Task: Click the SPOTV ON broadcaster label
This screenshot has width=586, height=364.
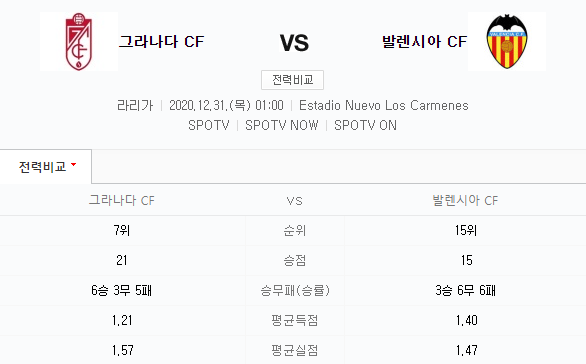Action: pos(366,125)
